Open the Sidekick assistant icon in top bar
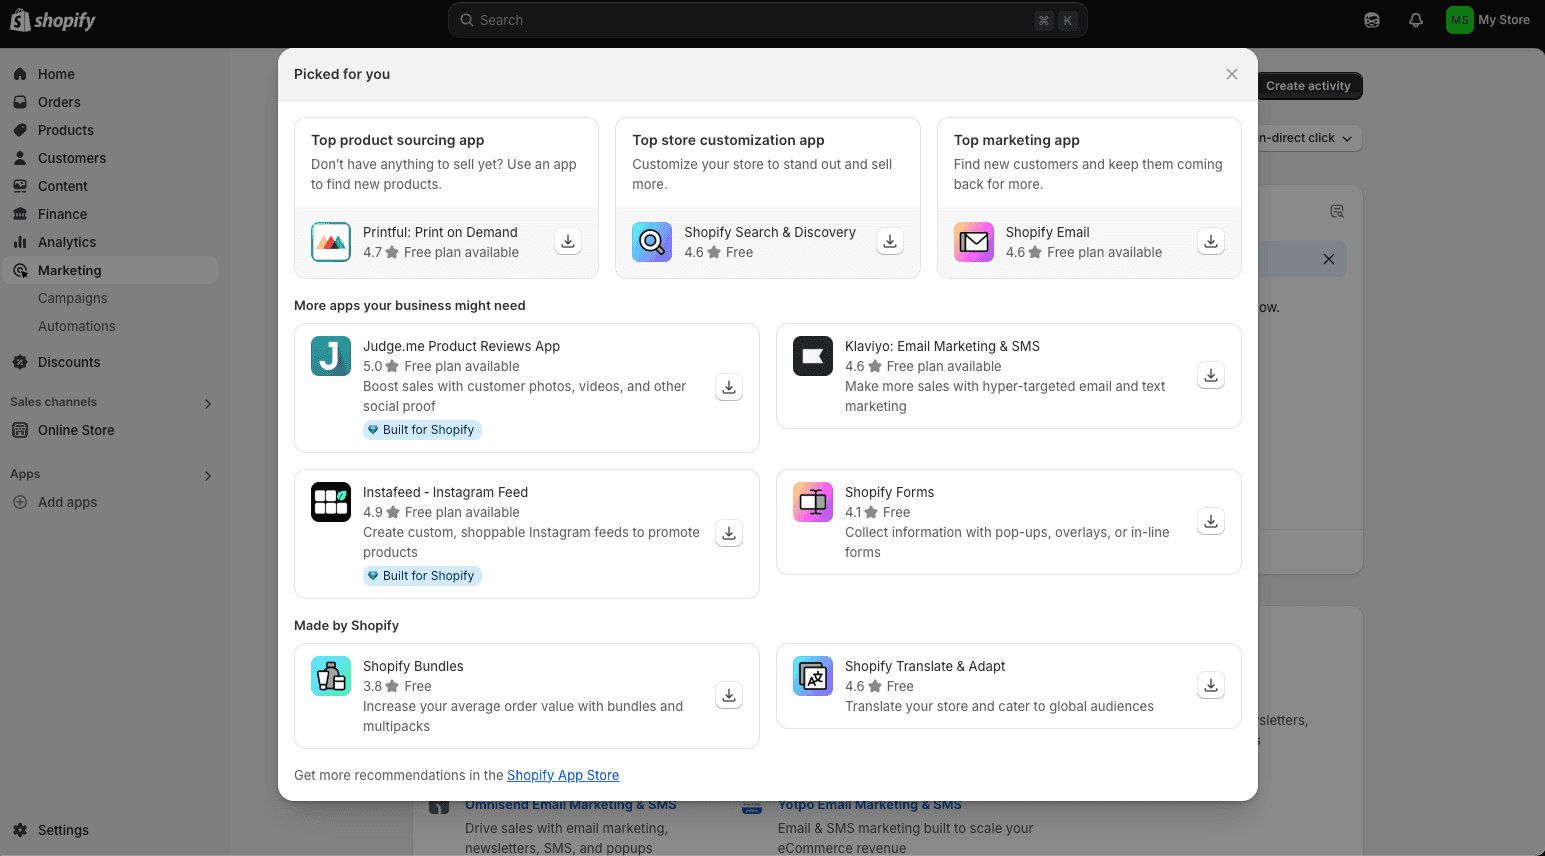Viewport: 1545px width, 856px height. [x=1372, y=20]
